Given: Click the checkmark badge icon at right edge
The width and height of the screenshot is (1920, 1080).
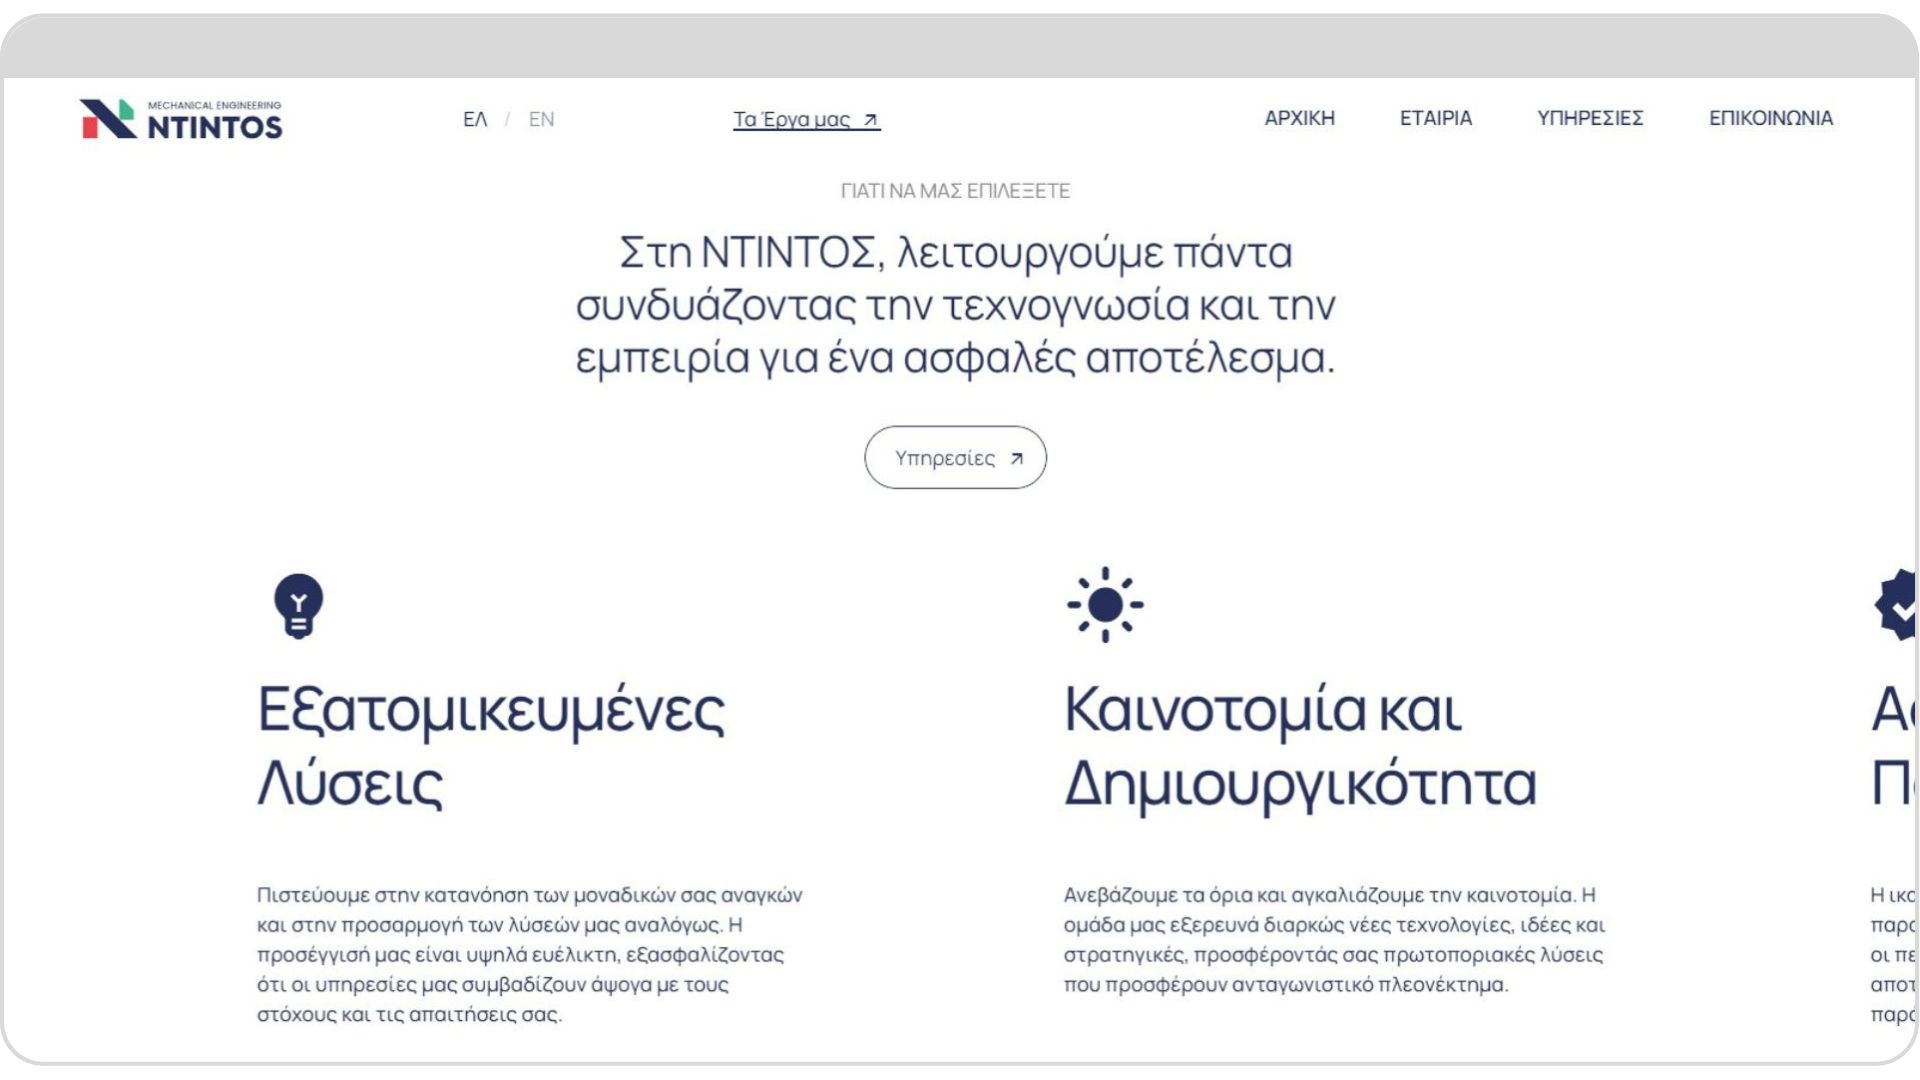Looking at the screenshot, I should click(1897, 605).
